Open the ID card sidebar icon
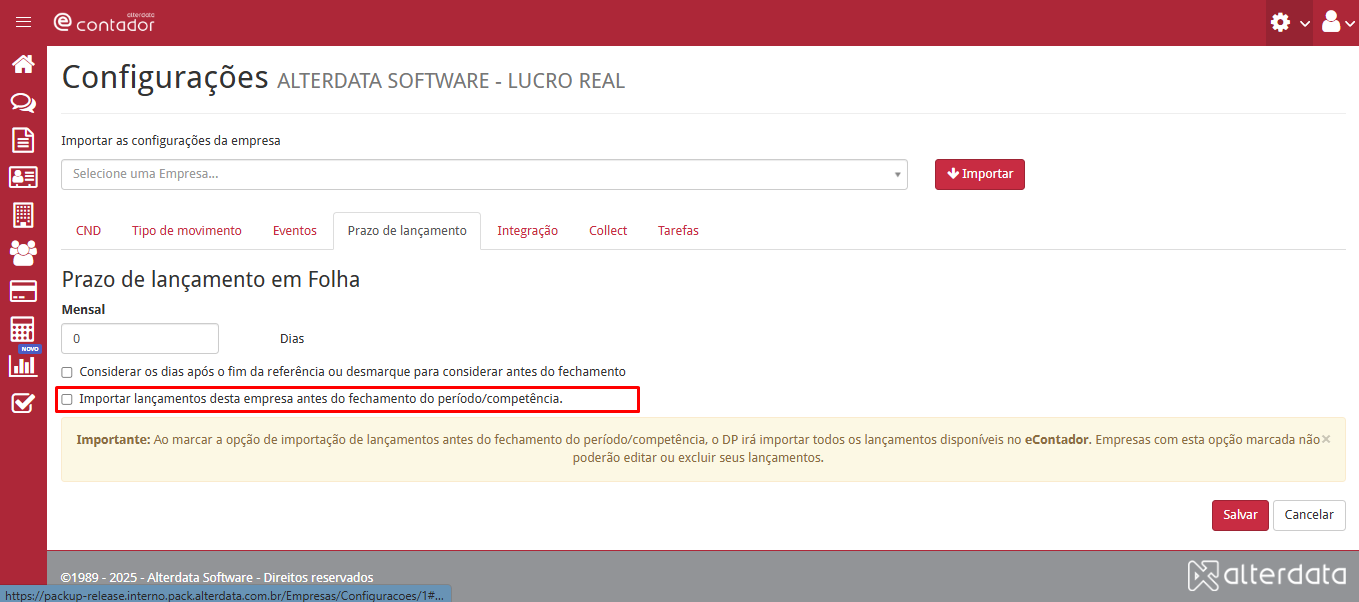The width and height of the screenshot is (1359, 602). point(23,177)
